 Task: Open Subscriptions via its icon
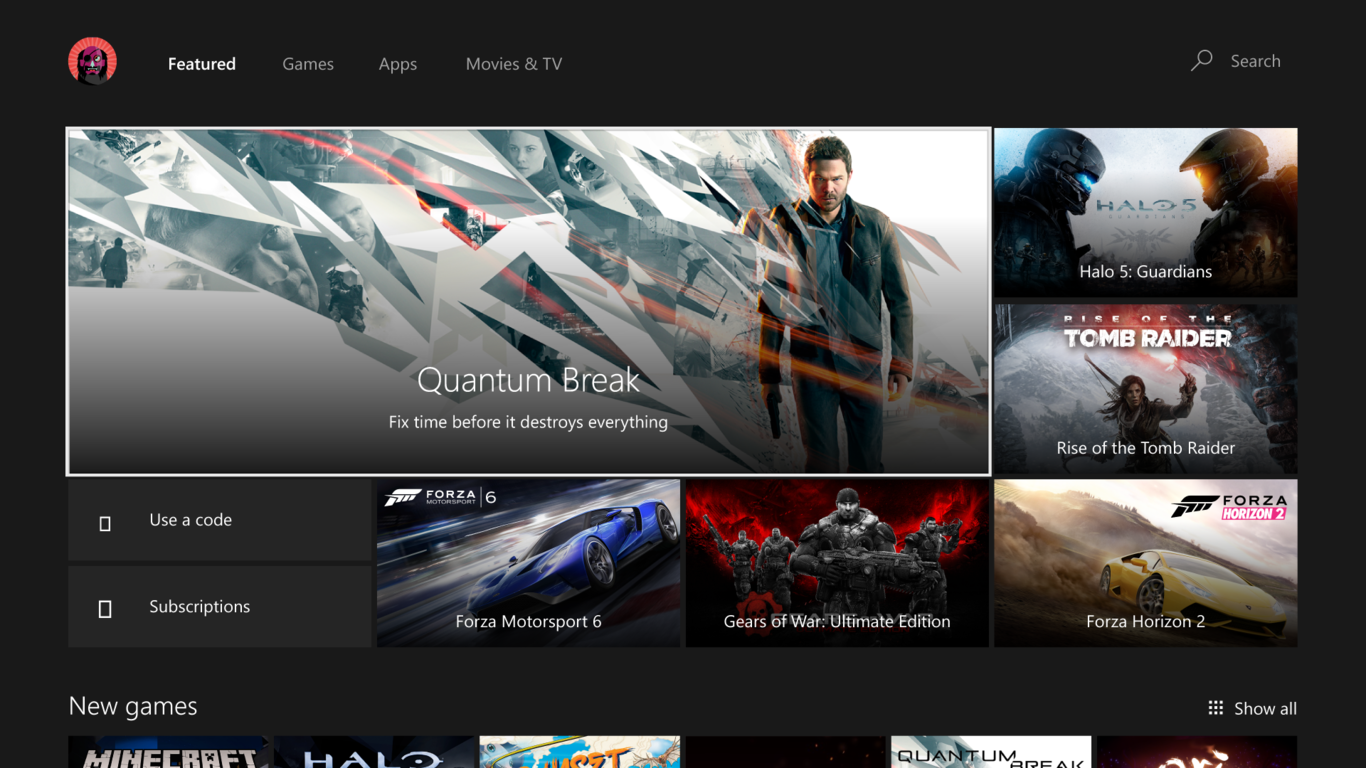pyautogui.click(x=105, y=607)
